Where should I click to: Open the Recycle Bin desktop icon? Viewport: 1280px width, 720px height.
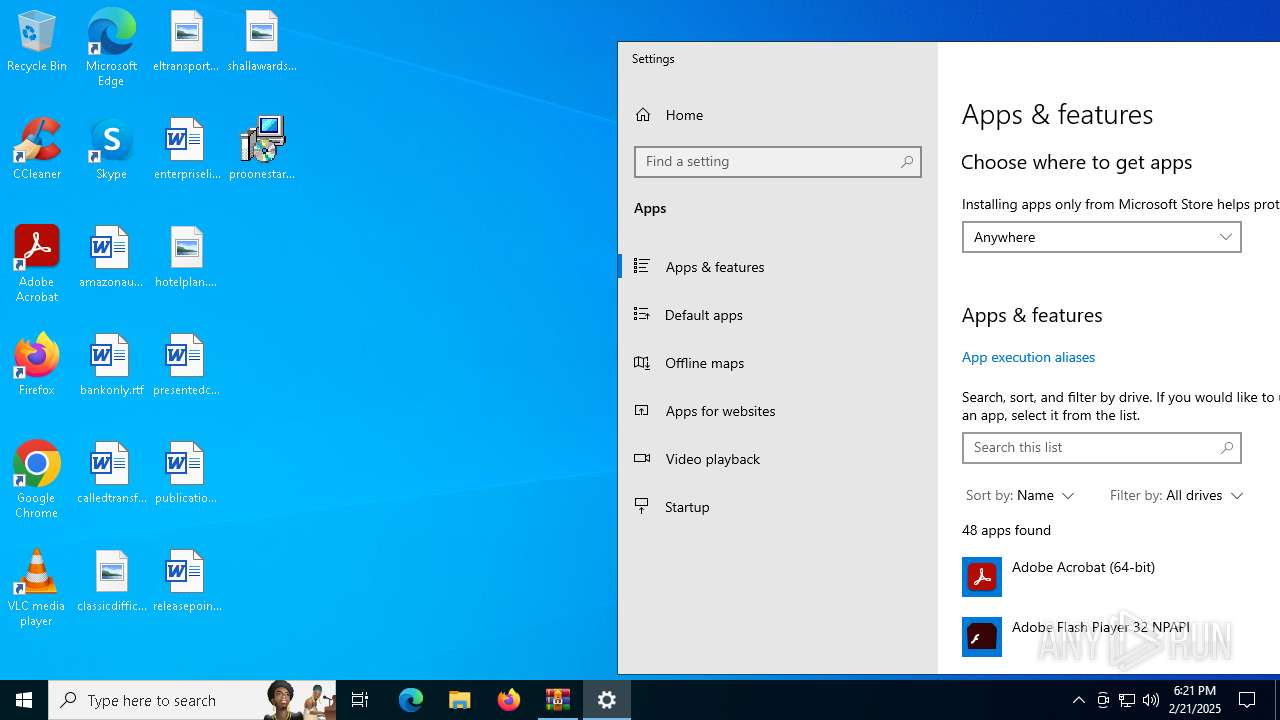[37, 42]
